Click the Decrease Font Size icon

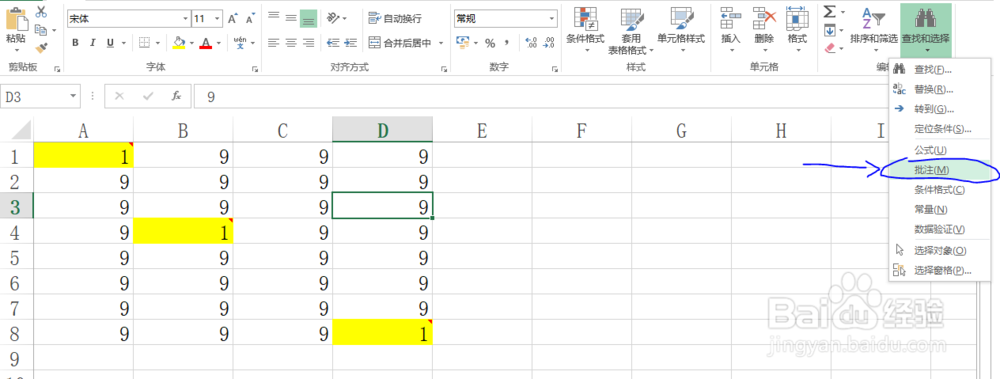251,19
